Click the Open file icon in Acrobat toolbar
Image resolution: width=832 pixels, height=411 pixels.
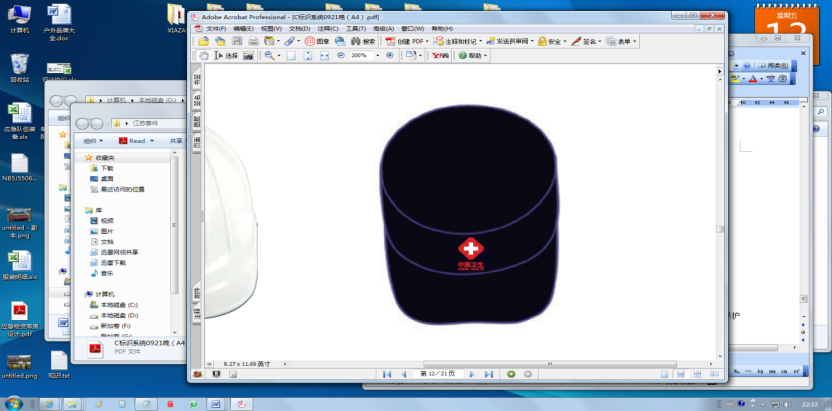(204, 42)
